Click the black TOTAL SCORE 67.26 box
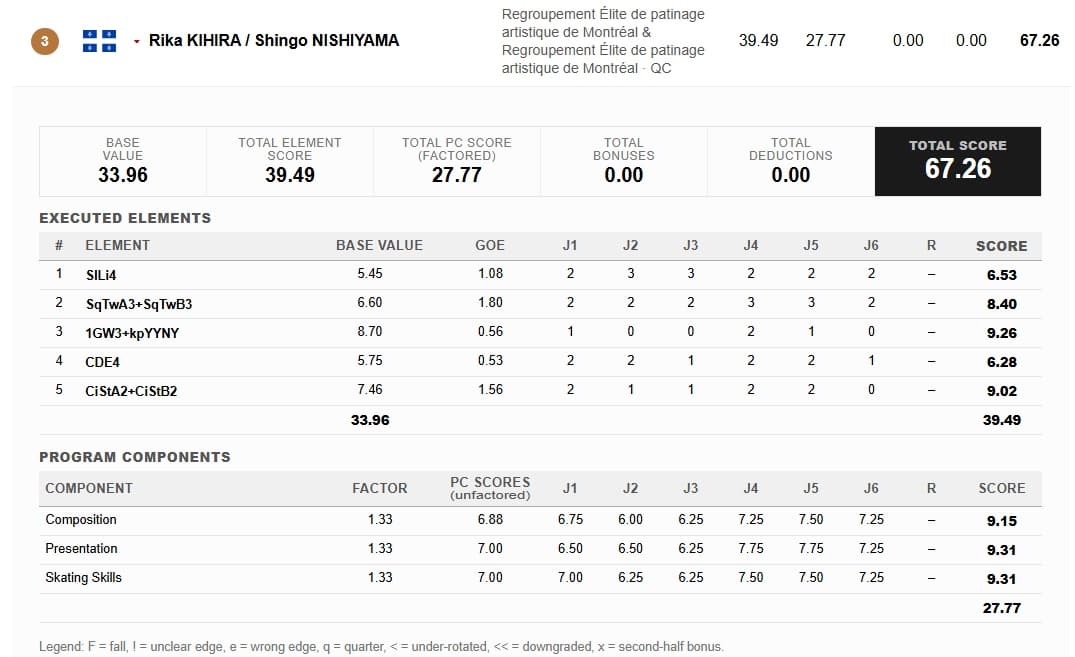1075x657 pixels. 958,161
